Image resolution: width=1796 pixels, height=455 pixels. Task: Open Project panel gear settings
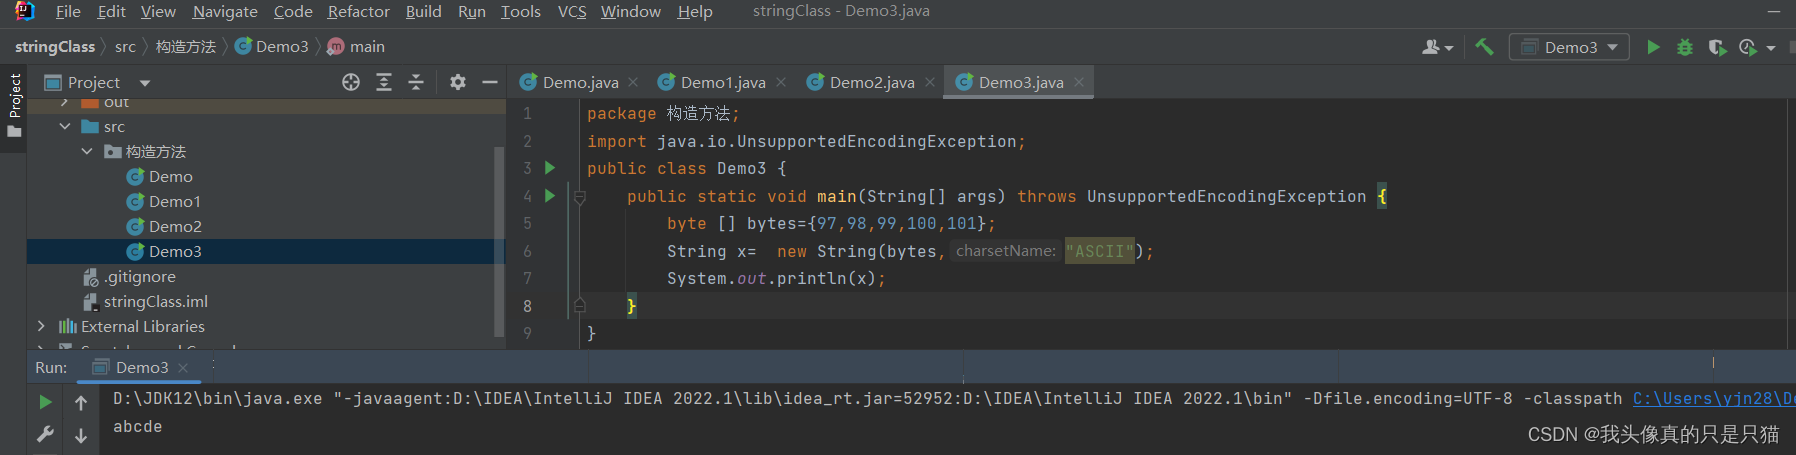click(x=458, y=82)
